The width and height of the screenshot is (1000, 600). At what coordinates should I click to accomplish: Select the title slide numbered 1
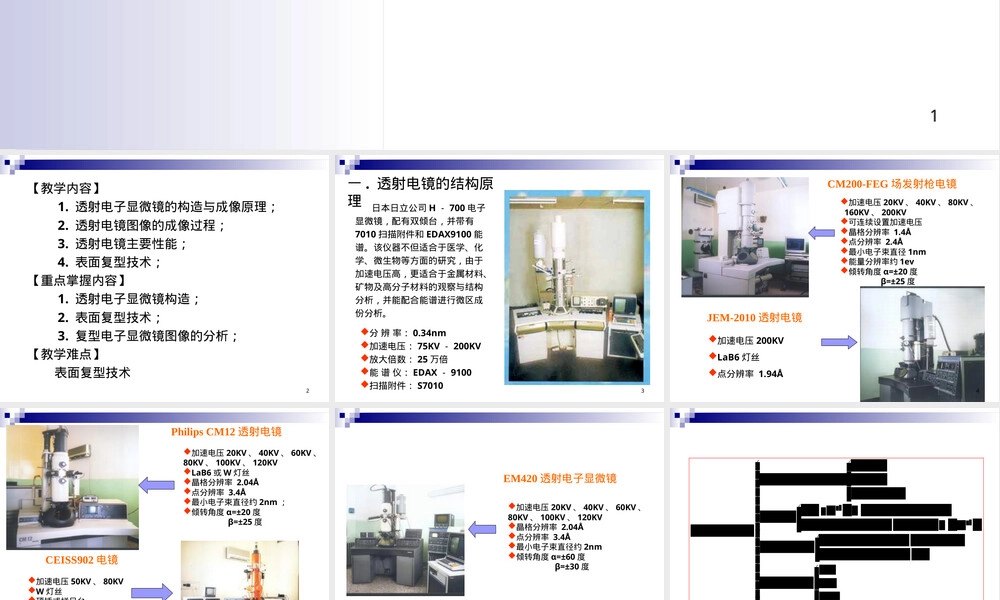pos(500,75)
